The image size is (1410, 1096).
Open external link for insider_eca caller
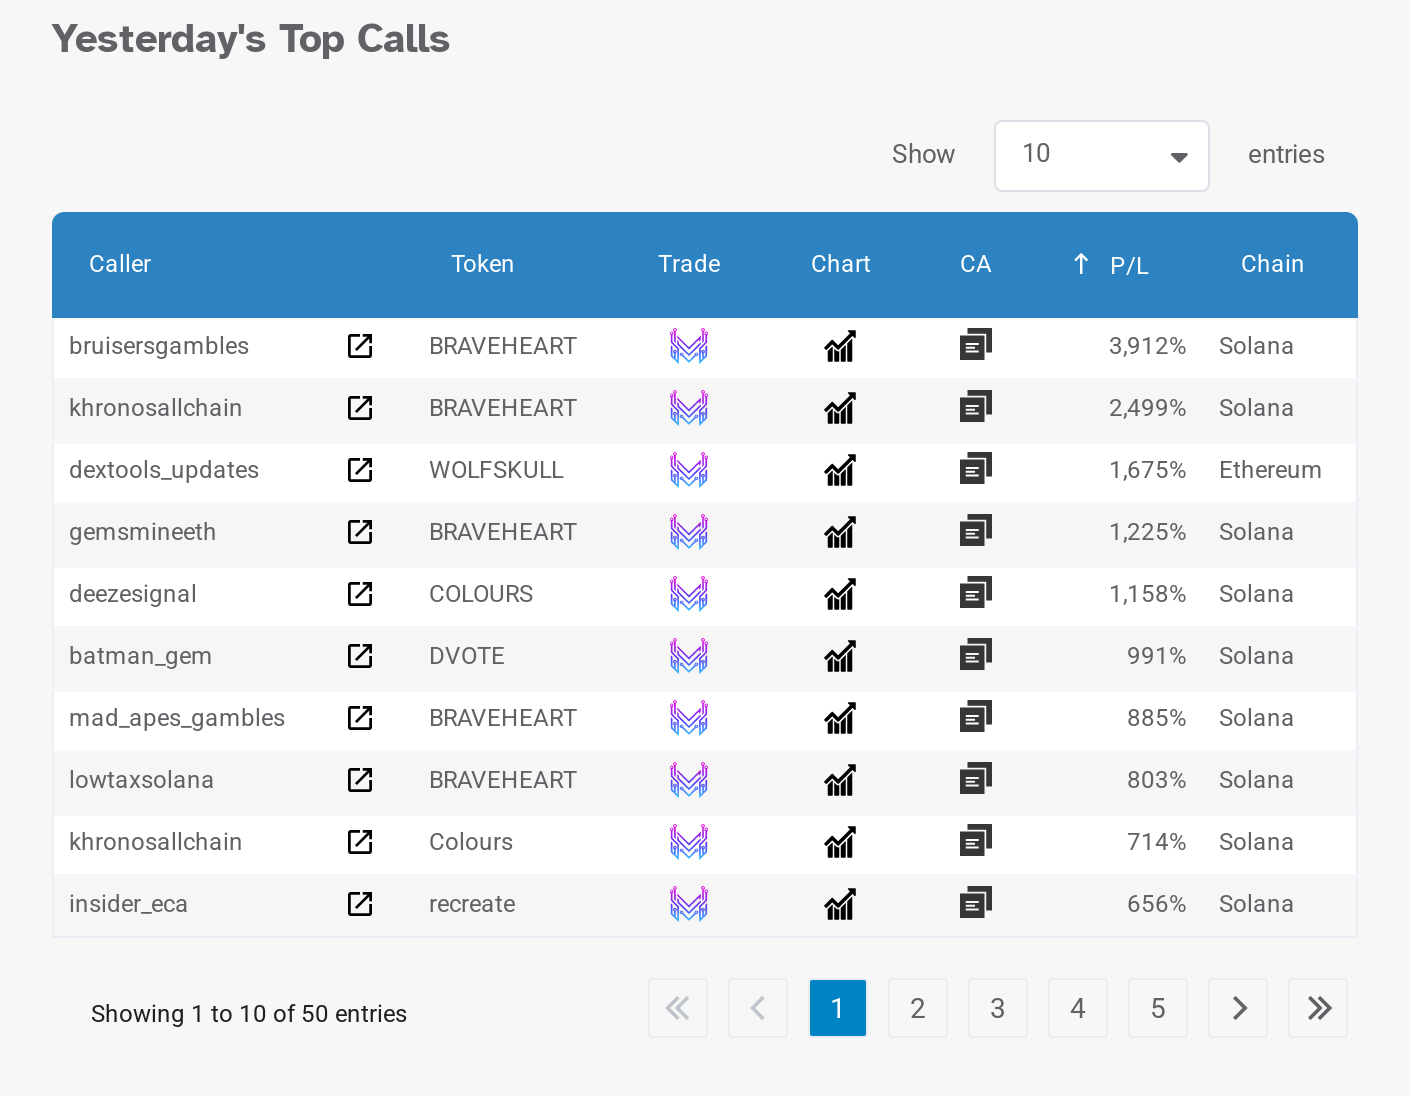point(360,904)
